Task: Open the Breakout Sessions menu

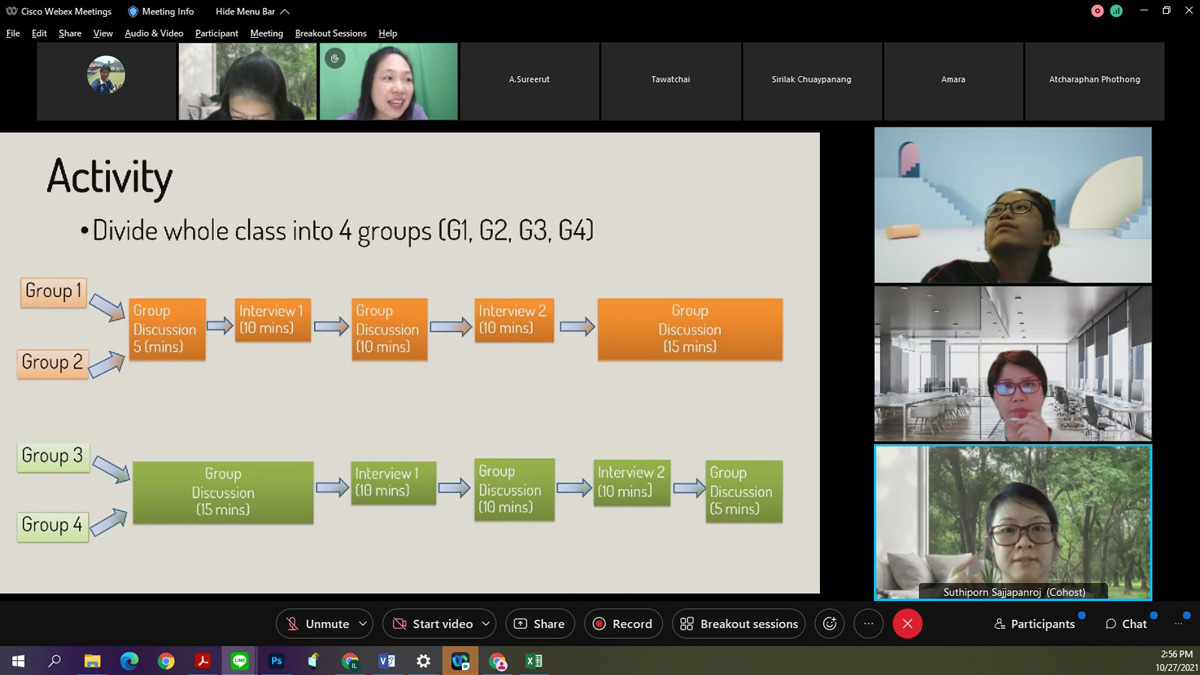Action: pyautogui.click(x=330, y=33)
